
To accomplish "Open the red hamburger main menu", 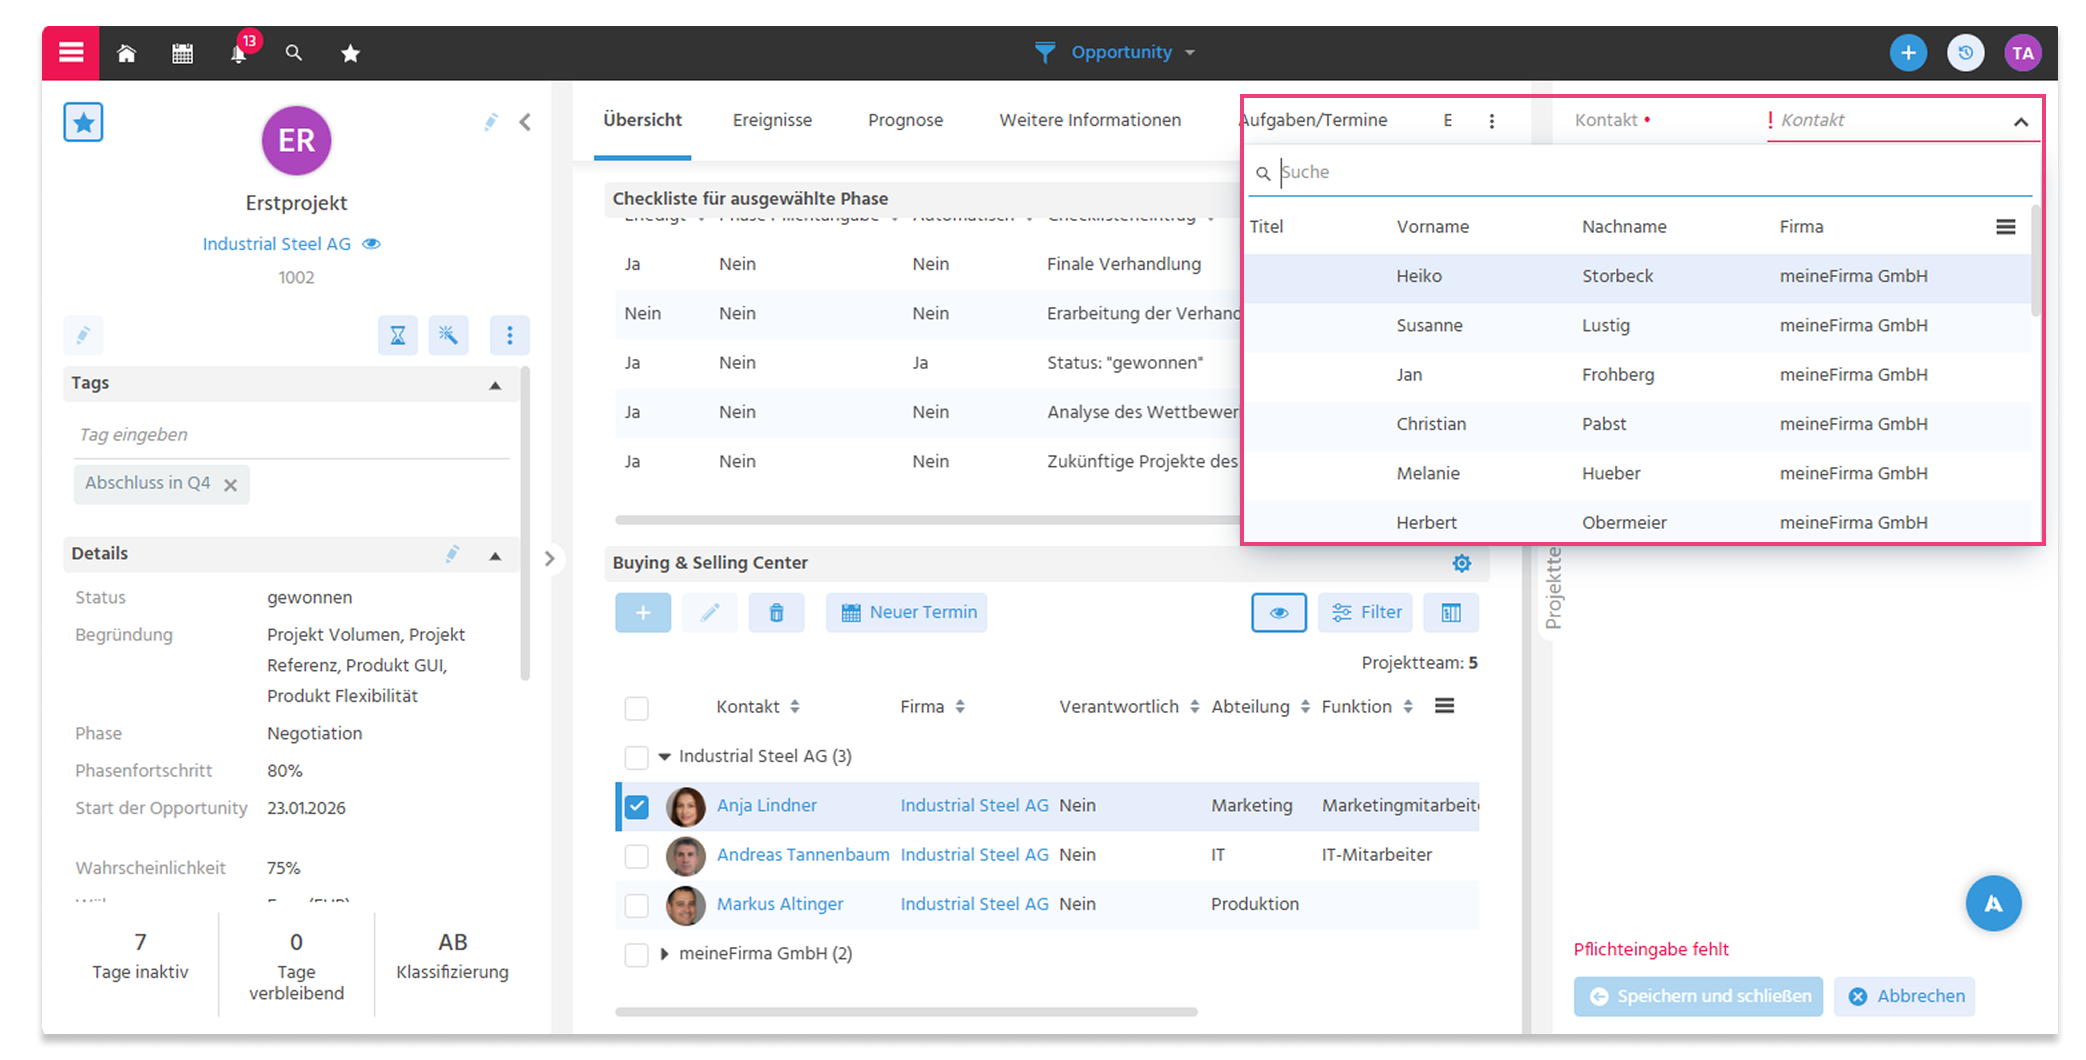I will 70,53.
